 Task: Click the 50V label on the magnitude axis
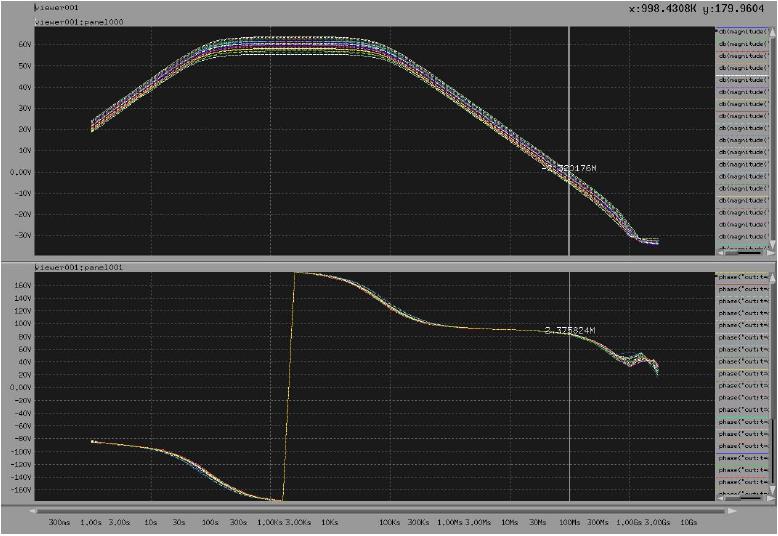pos(24,66)
